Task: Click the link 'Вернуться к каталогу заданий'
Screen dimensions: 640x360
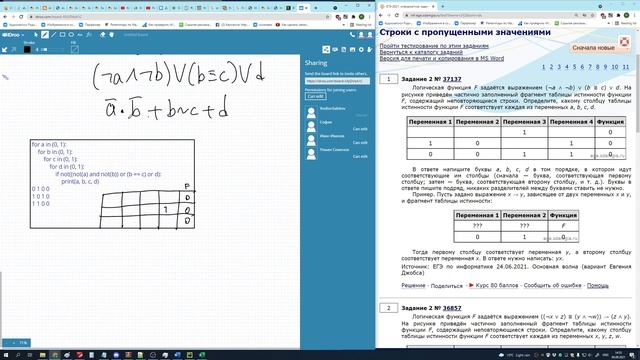Action: coord(421,52)
